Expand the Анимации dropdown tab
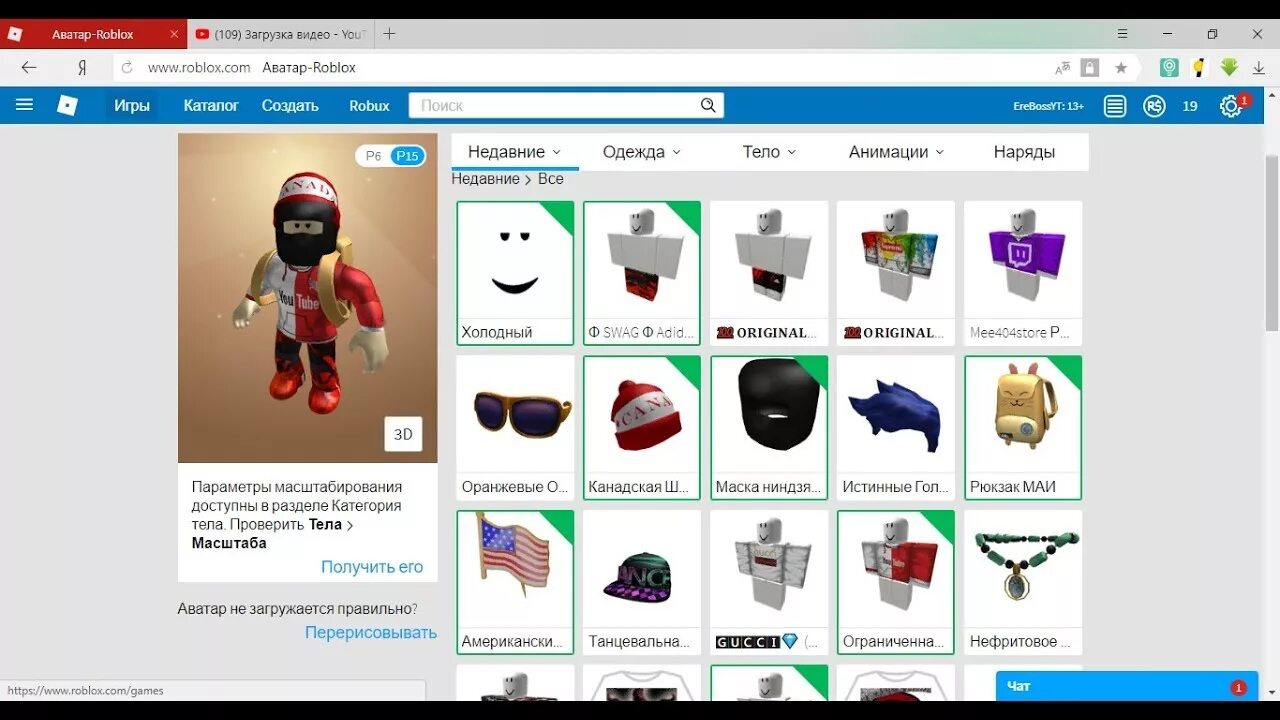This screenshot has height=720, width=1280. tap(896, 152)
